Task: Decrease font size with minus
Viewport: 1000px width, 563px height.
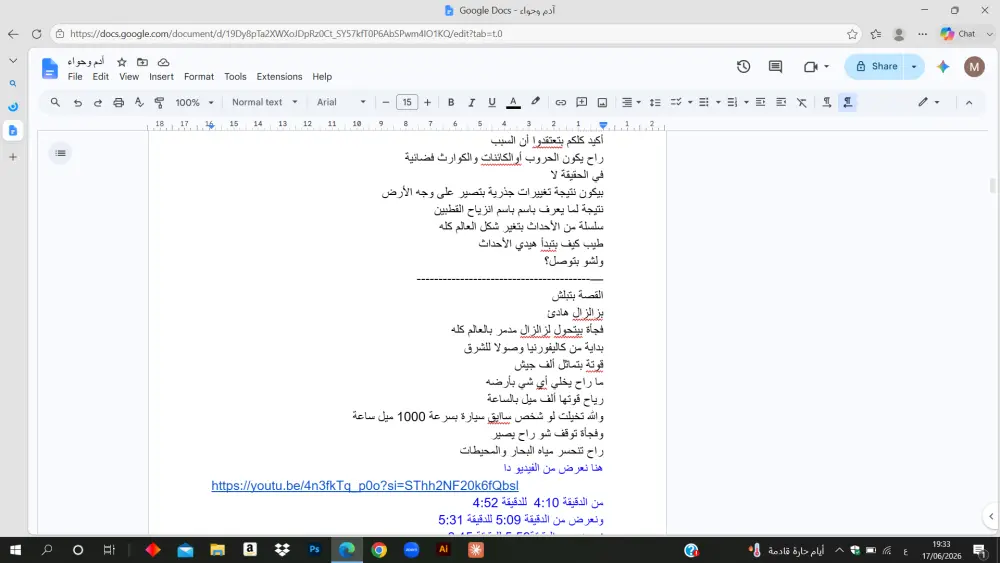Action: 386,102
